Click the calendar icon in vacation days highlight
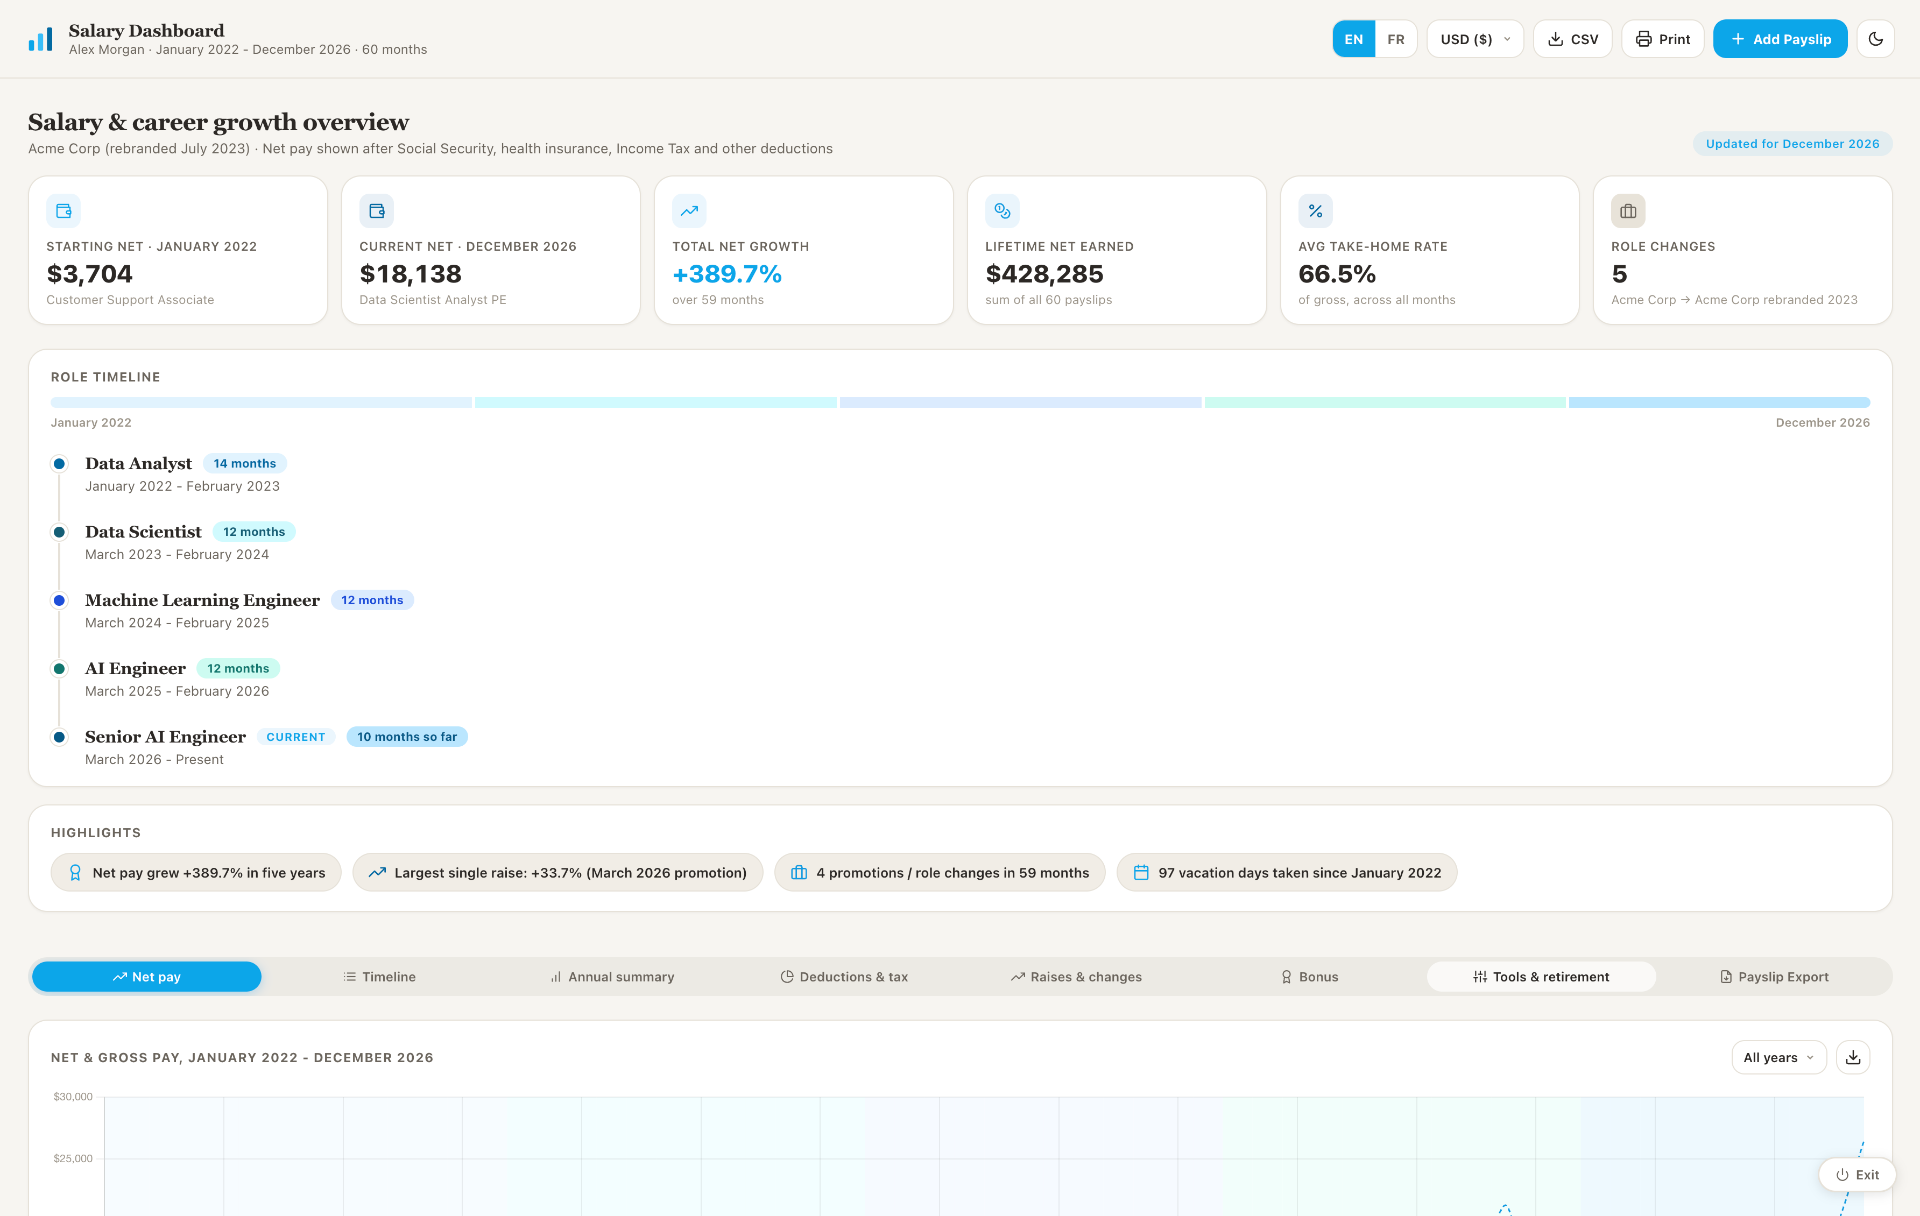 coord(1141,873)
